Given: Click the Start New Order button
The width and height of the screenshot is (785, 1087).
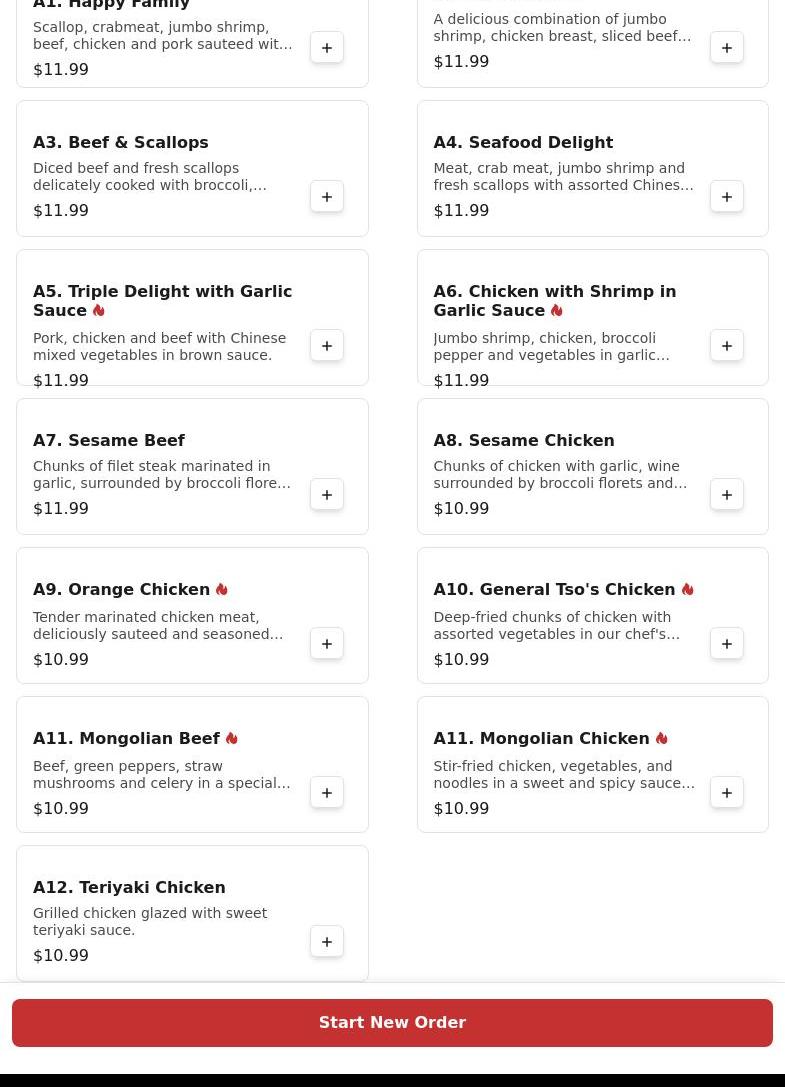Looking at the screenshot, I should pos(392,1023).
